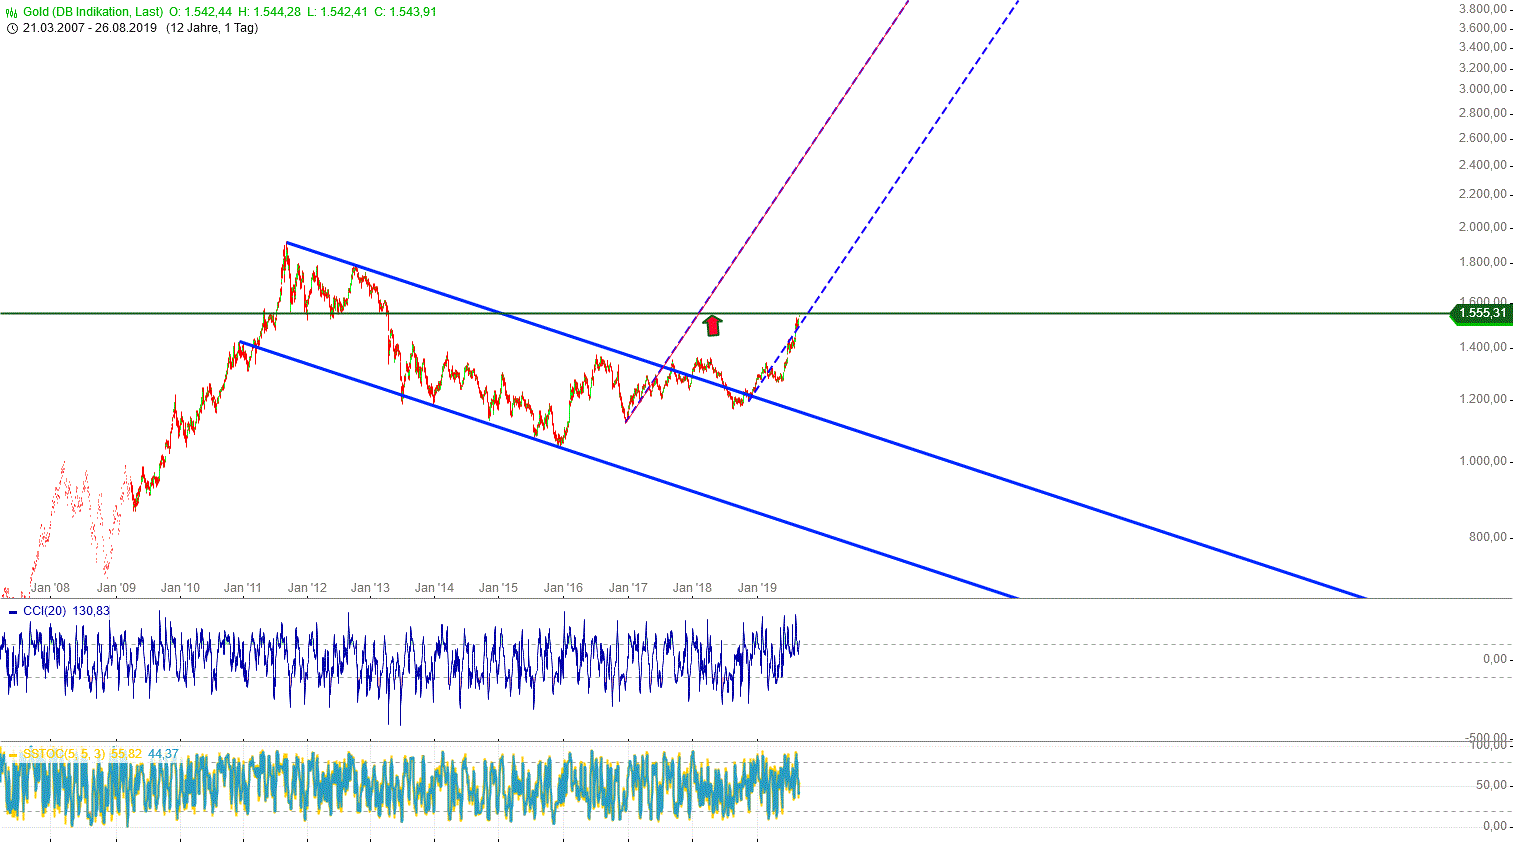The image size is (1513, 842).
Task: Click the clock icon next to the date range
Action: pyautogui.click(x=11, y=28)
